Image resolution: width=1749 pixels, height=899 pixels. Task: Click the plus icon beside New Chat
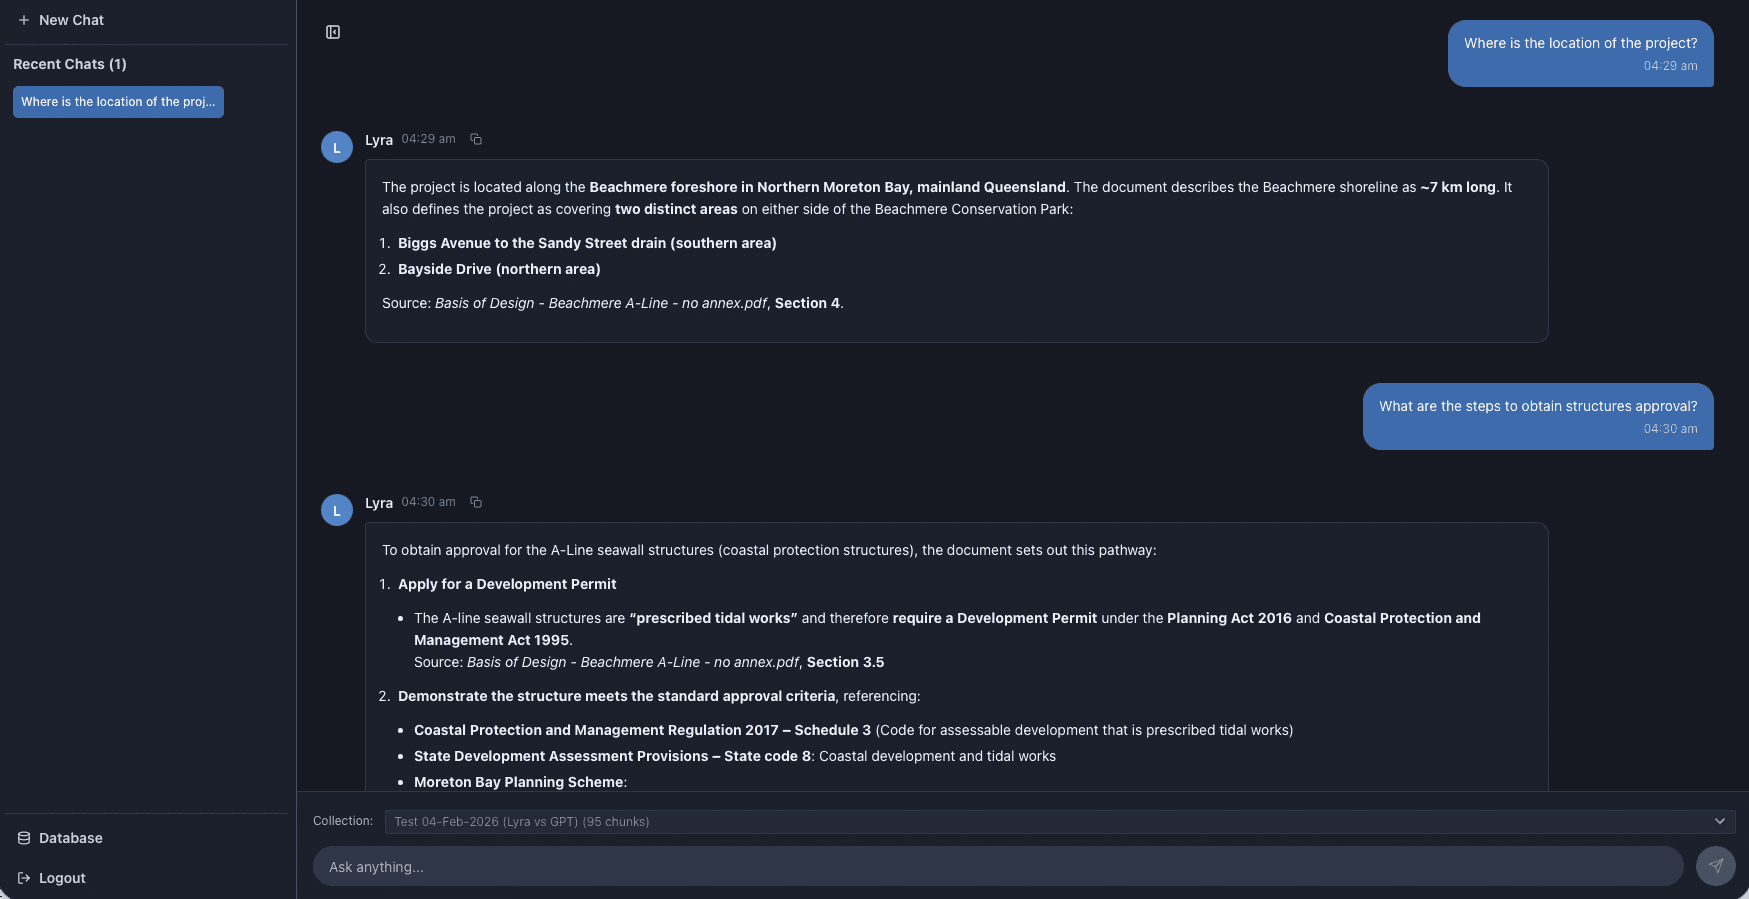point(22,20)
